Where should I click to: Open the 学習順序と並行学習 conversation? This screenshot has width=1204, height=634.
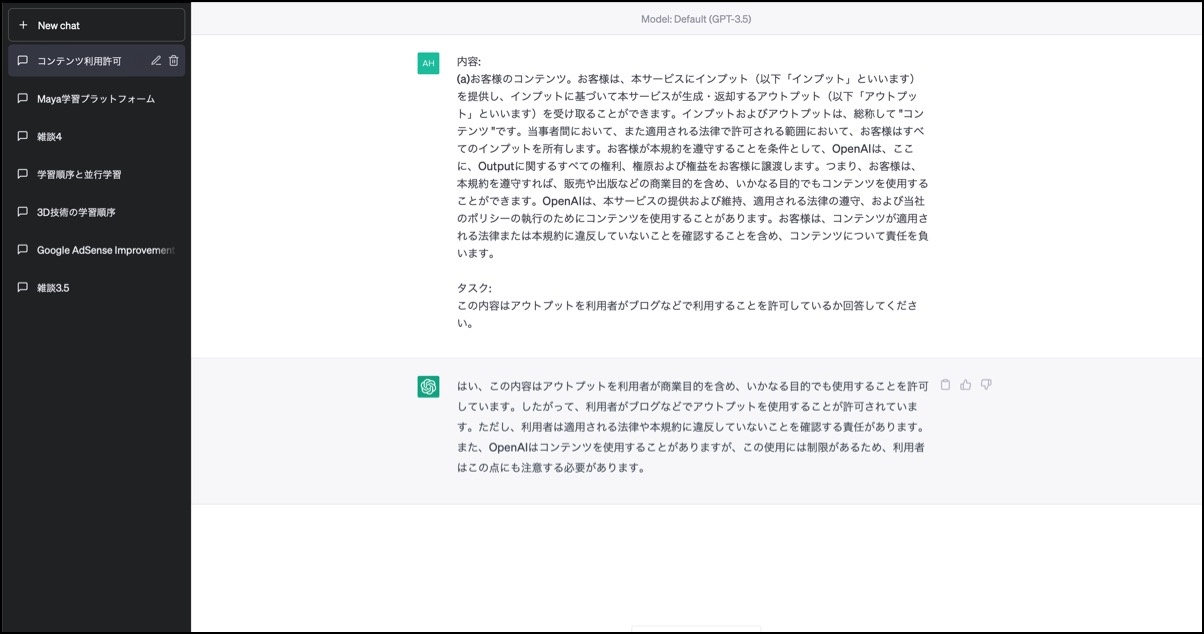tap(96, 174)
